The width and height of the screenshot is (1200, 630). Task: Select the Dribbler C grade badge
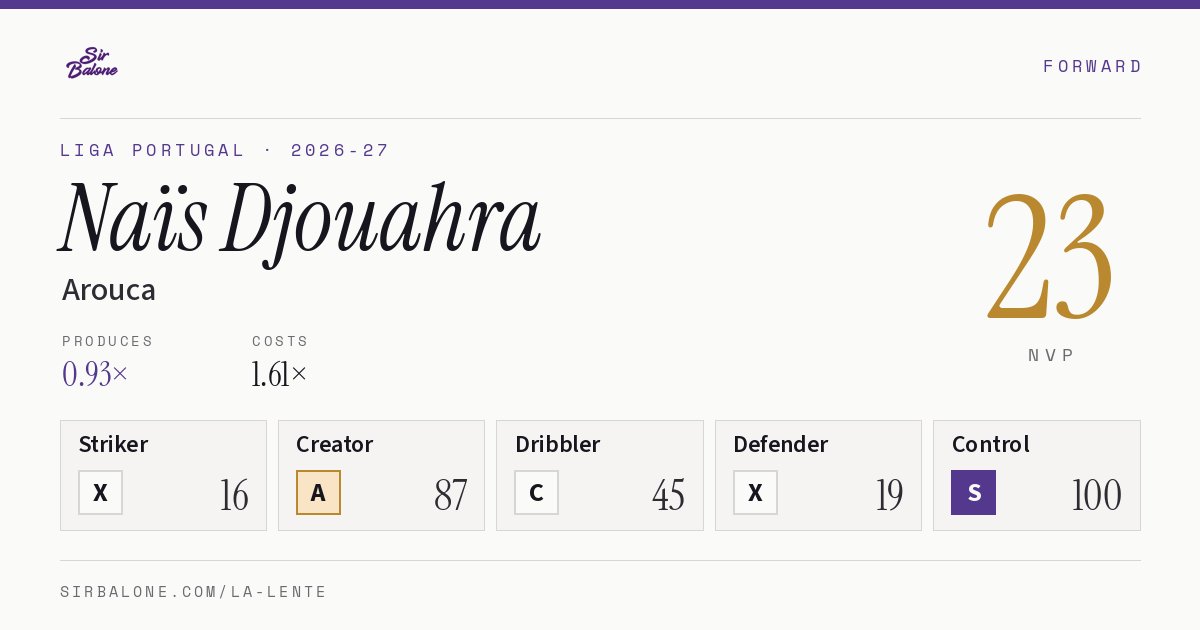click(536, 492)
